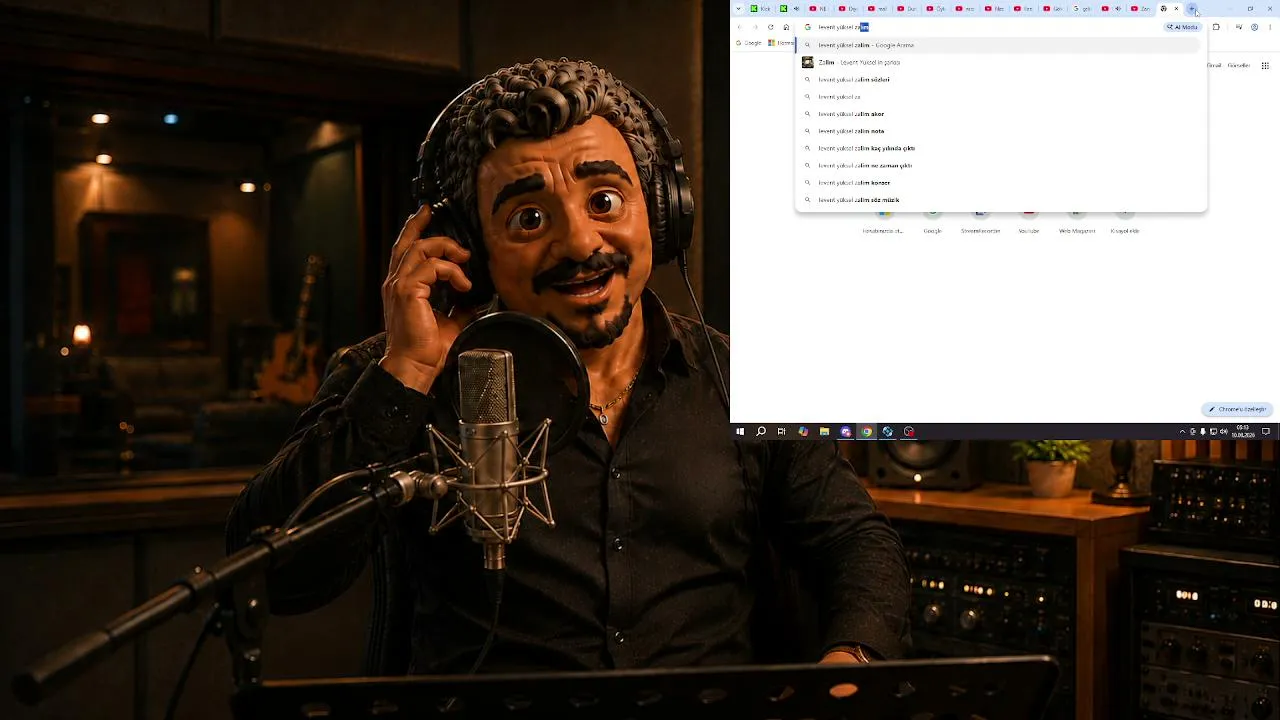This screenshot has height=720, width=1280.
Task: Open the Chrome icon on the taskbar
Action: pyautogui.click(x=867, y=431)
